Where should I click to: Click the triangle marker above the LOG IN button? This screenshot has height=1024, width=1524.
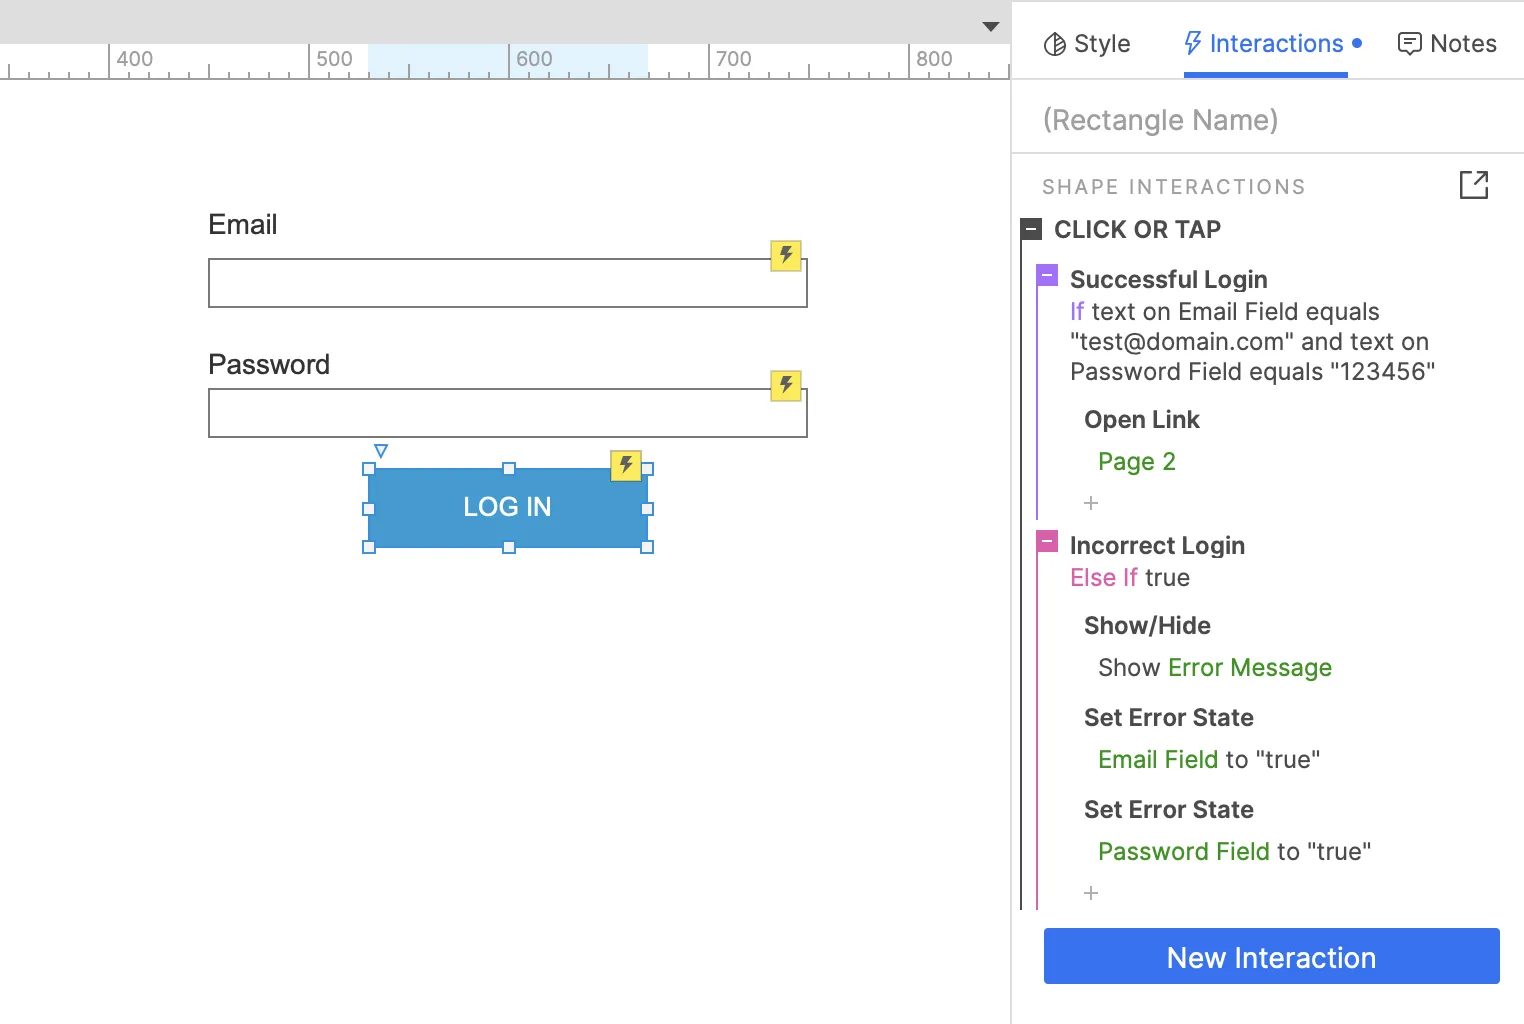tap(381, 451)
